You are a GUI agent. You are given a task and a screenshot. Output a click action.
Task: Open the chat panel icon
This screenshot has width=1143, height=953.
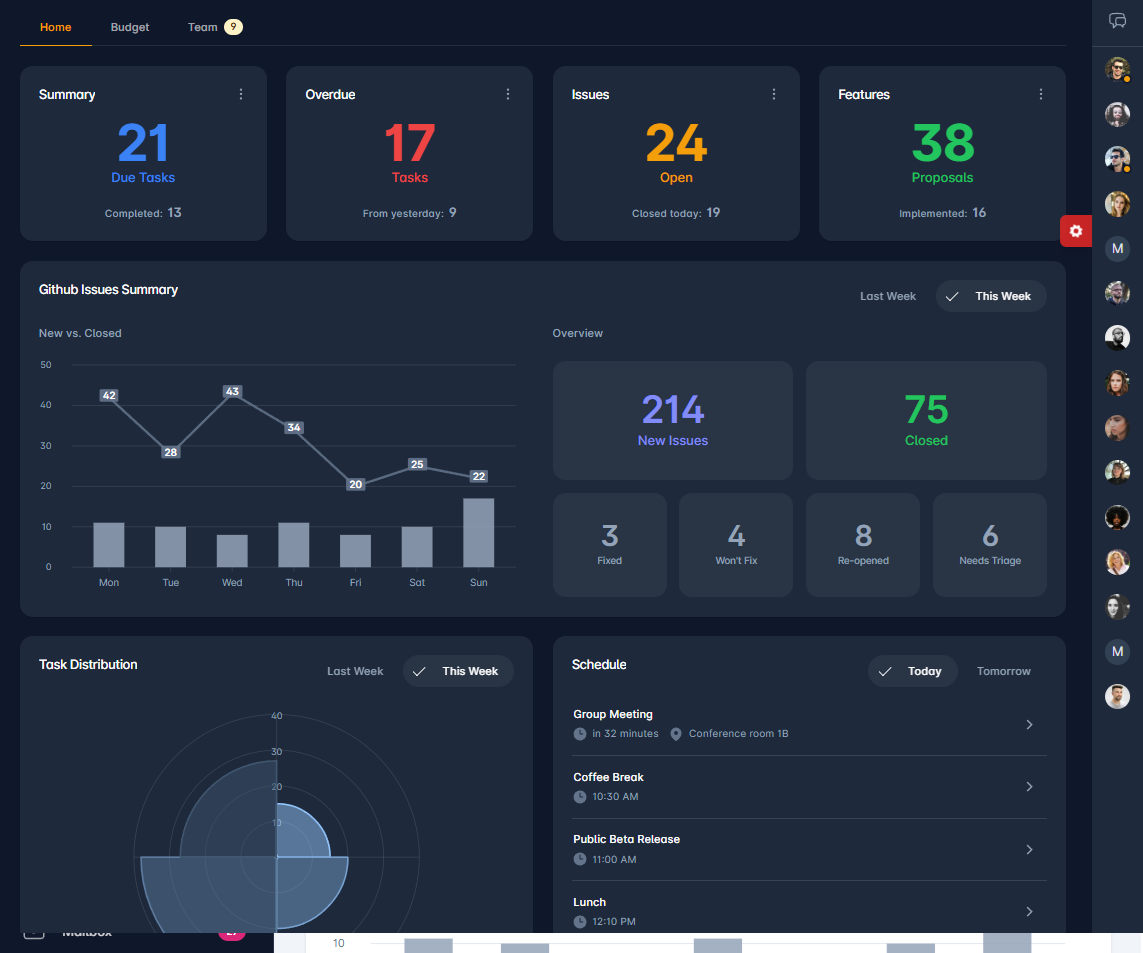[x=1117, y=21]
